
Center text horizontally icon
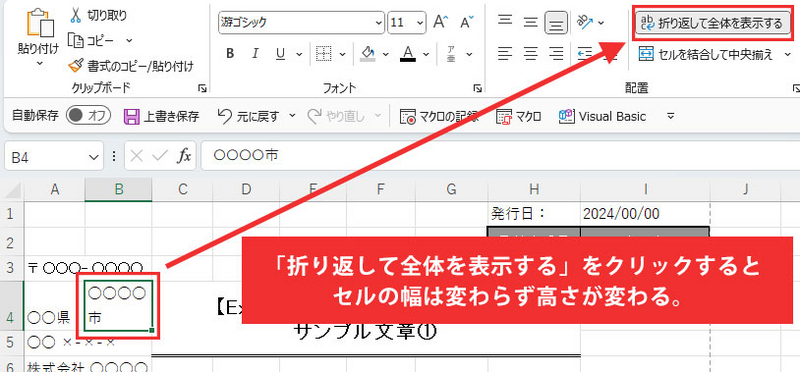click(x=531, y=53)
